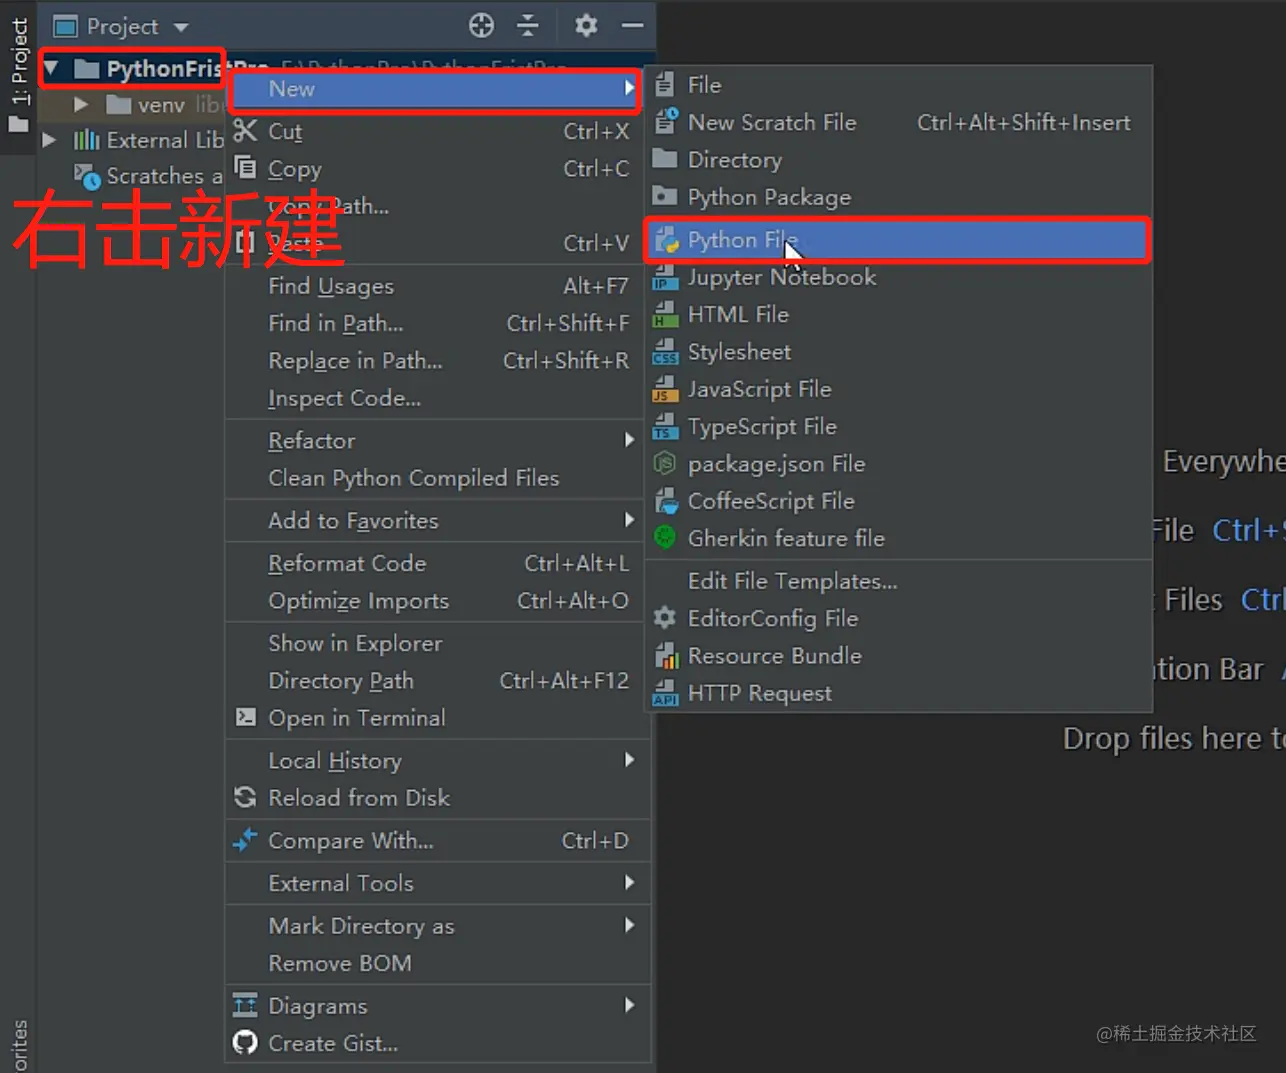The image size is (1286, 1073).
Task: Click the Reload from Disk icon
Action: [245, 797]
